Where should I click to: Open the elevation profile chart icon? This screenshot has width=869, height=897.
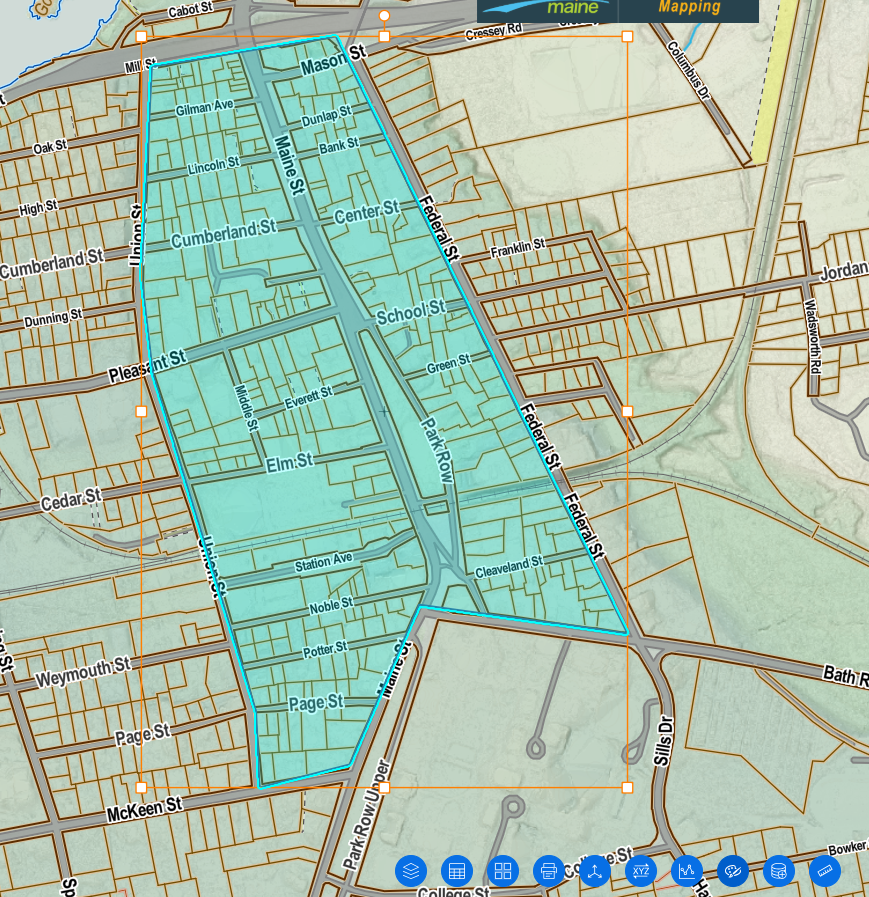[x=686, y=871]
